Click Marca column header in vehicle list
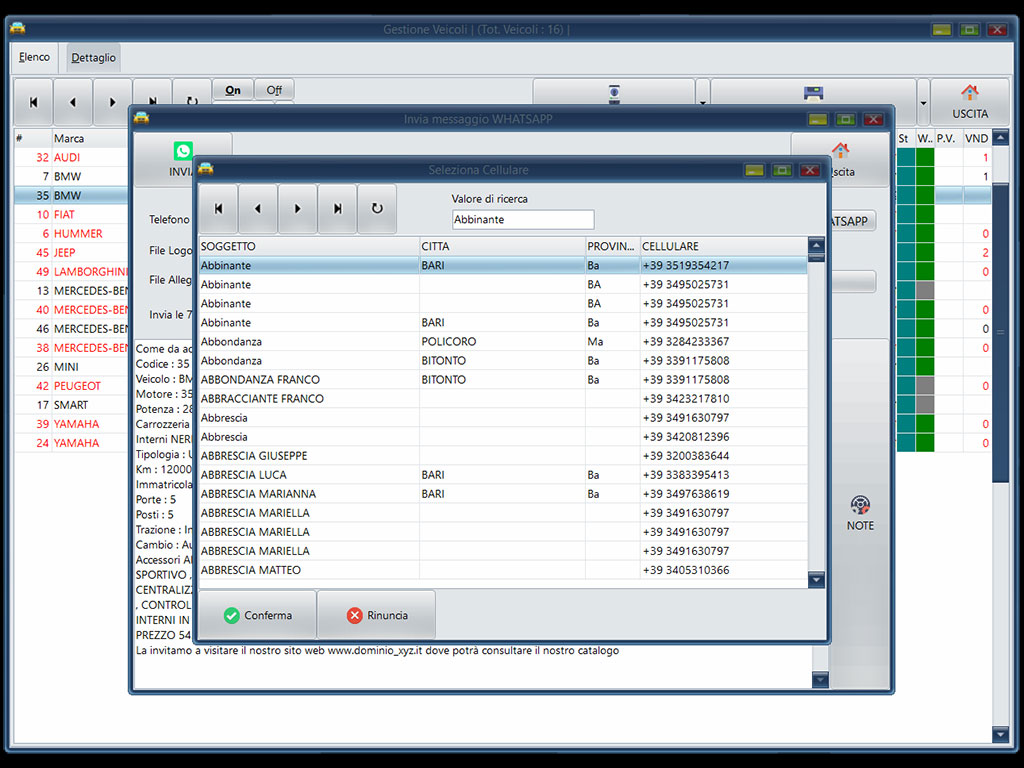 [x=90, y=138]
